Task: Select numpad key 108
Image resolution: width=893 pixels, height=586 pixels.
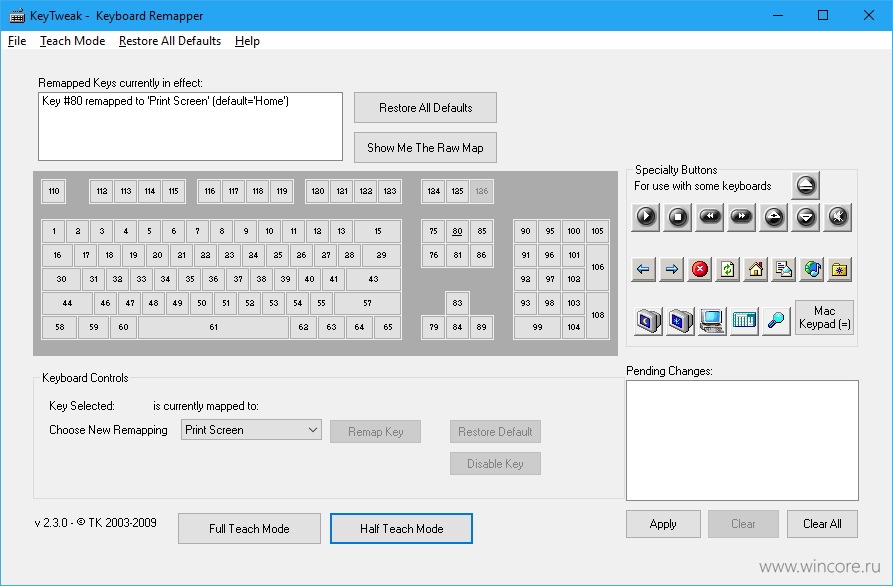Action: (597, 315)
